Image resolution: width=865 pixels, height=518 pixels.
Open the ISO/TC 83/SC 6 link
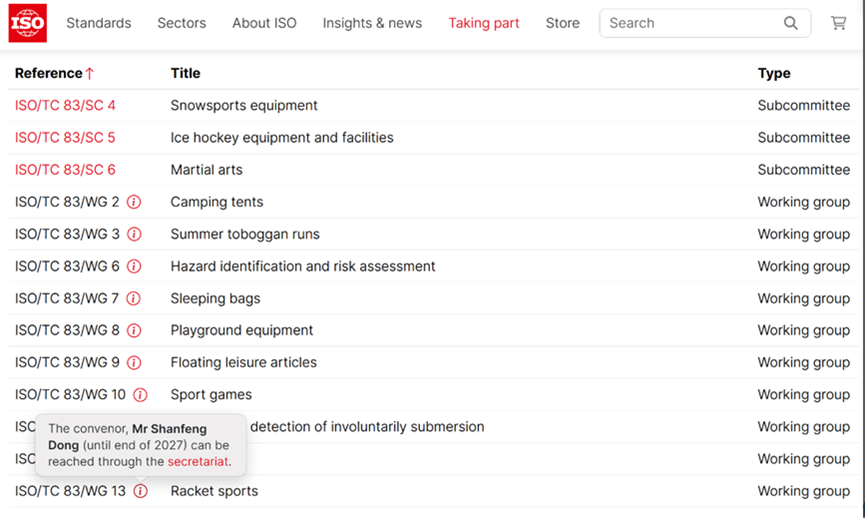(65, 170)
